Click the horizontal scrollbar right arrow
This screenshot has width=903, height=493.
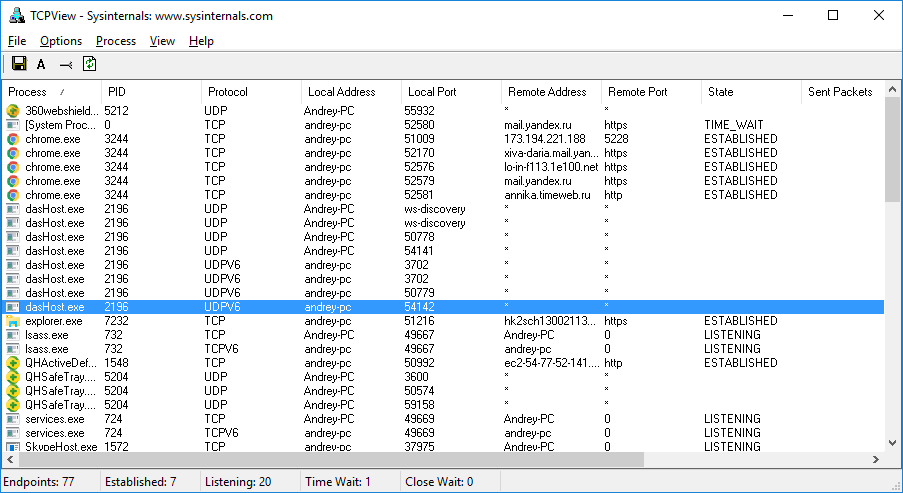tap(875, 459)
